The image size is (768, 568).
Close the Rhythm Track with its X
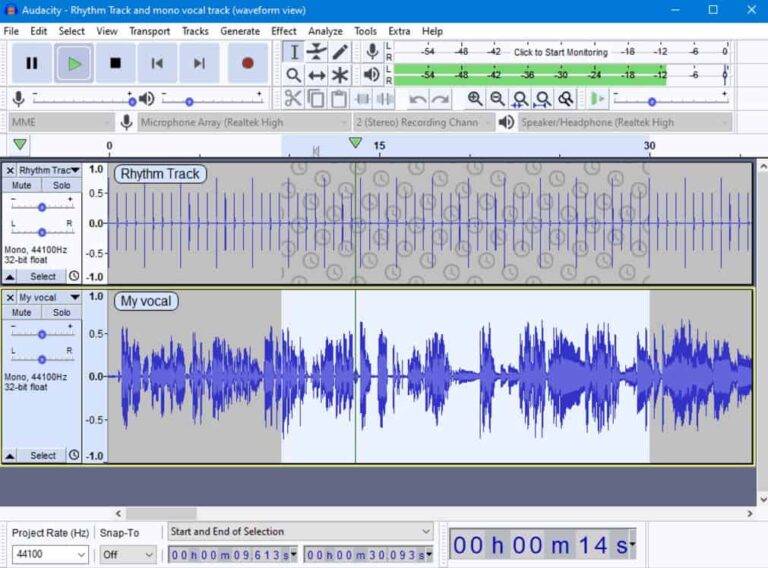click(x=10, y=170)
